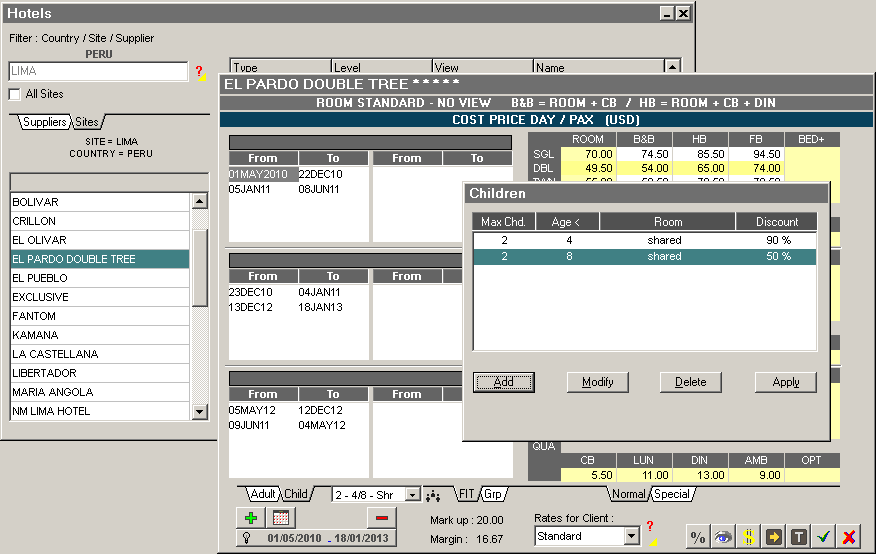Open the Rates for Client dropdown
The height and width of the screenshot is (554, 876).
point(631,537)
